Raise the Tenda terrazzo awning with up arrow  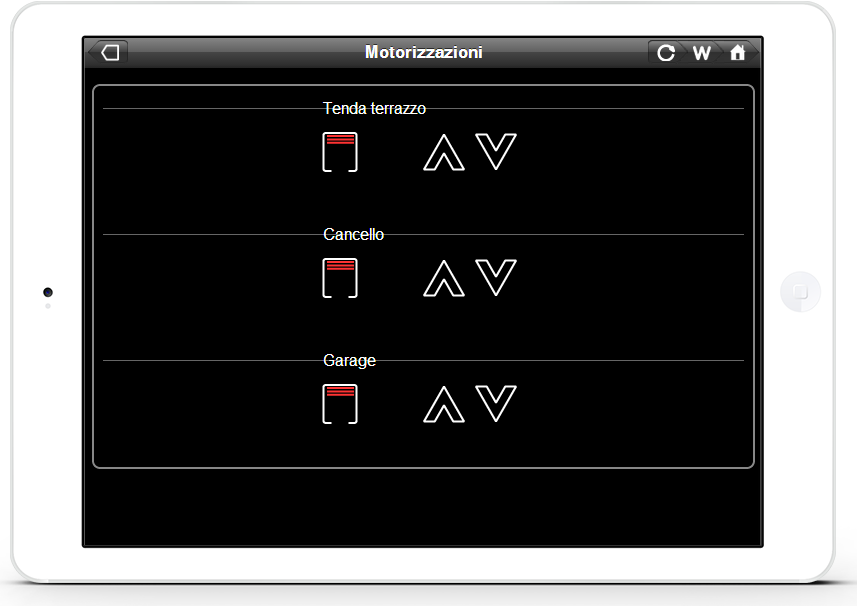pyautogui.click(x=444, y=152)
